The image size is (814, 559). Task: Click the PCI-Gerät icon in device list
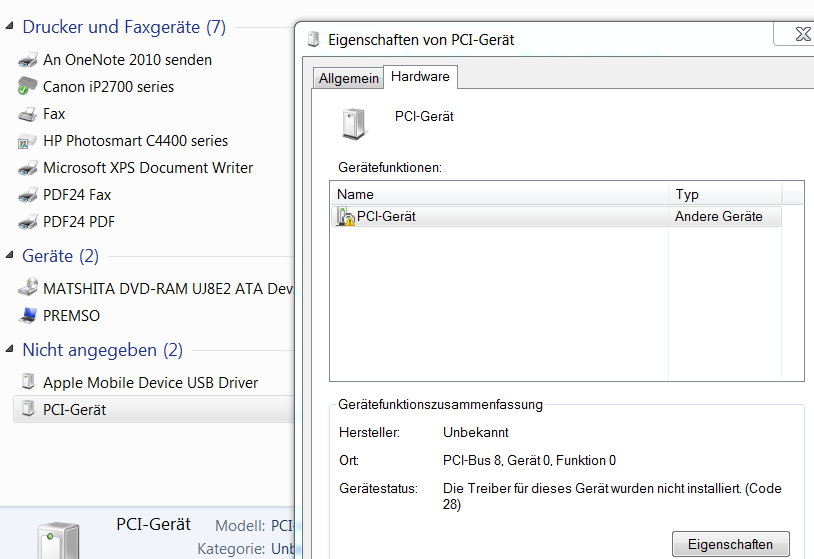(28, 408)
